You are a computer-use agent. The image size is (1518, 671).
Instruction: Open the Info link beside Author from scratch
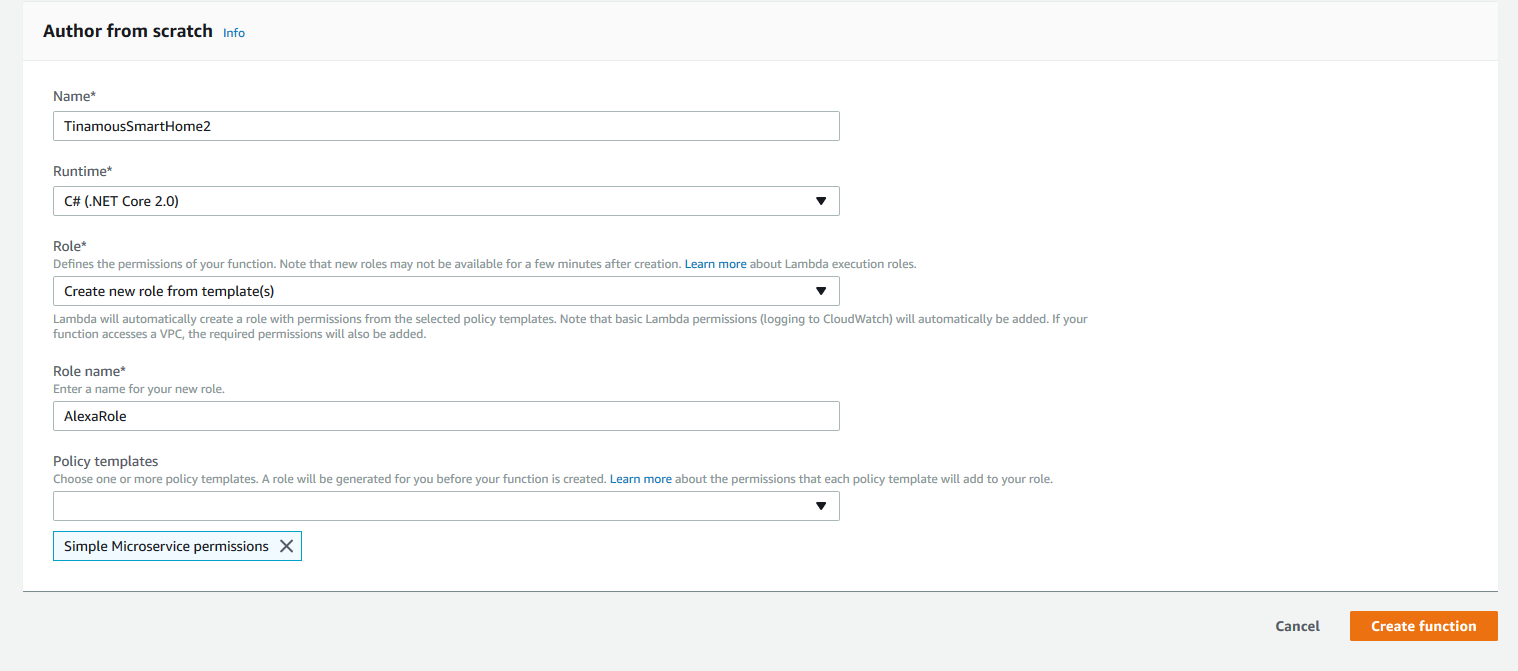[234, 33]
